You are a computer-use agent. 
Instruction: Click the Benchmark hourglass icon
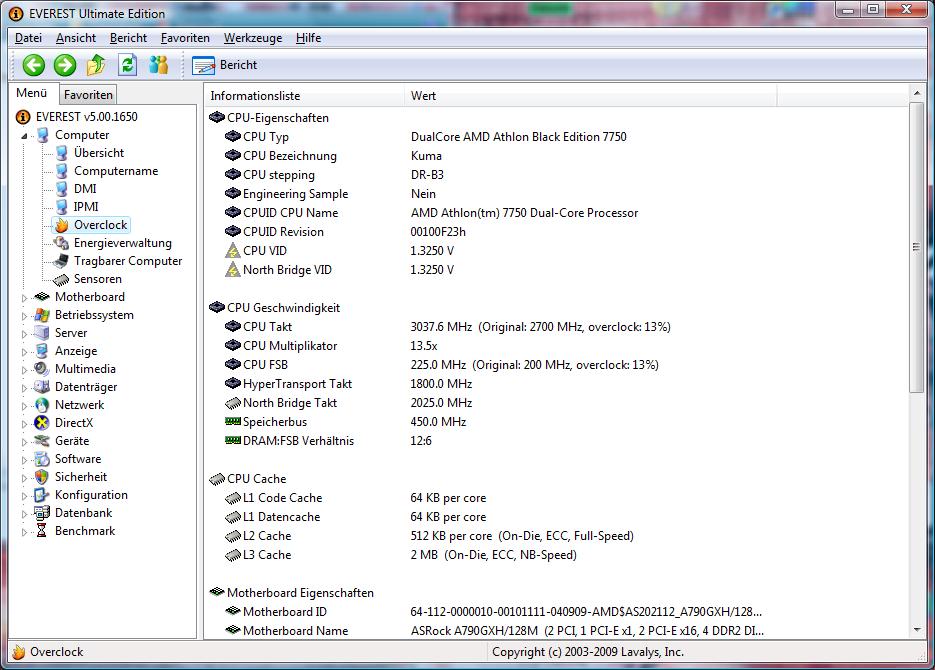[x=42, y=531]
